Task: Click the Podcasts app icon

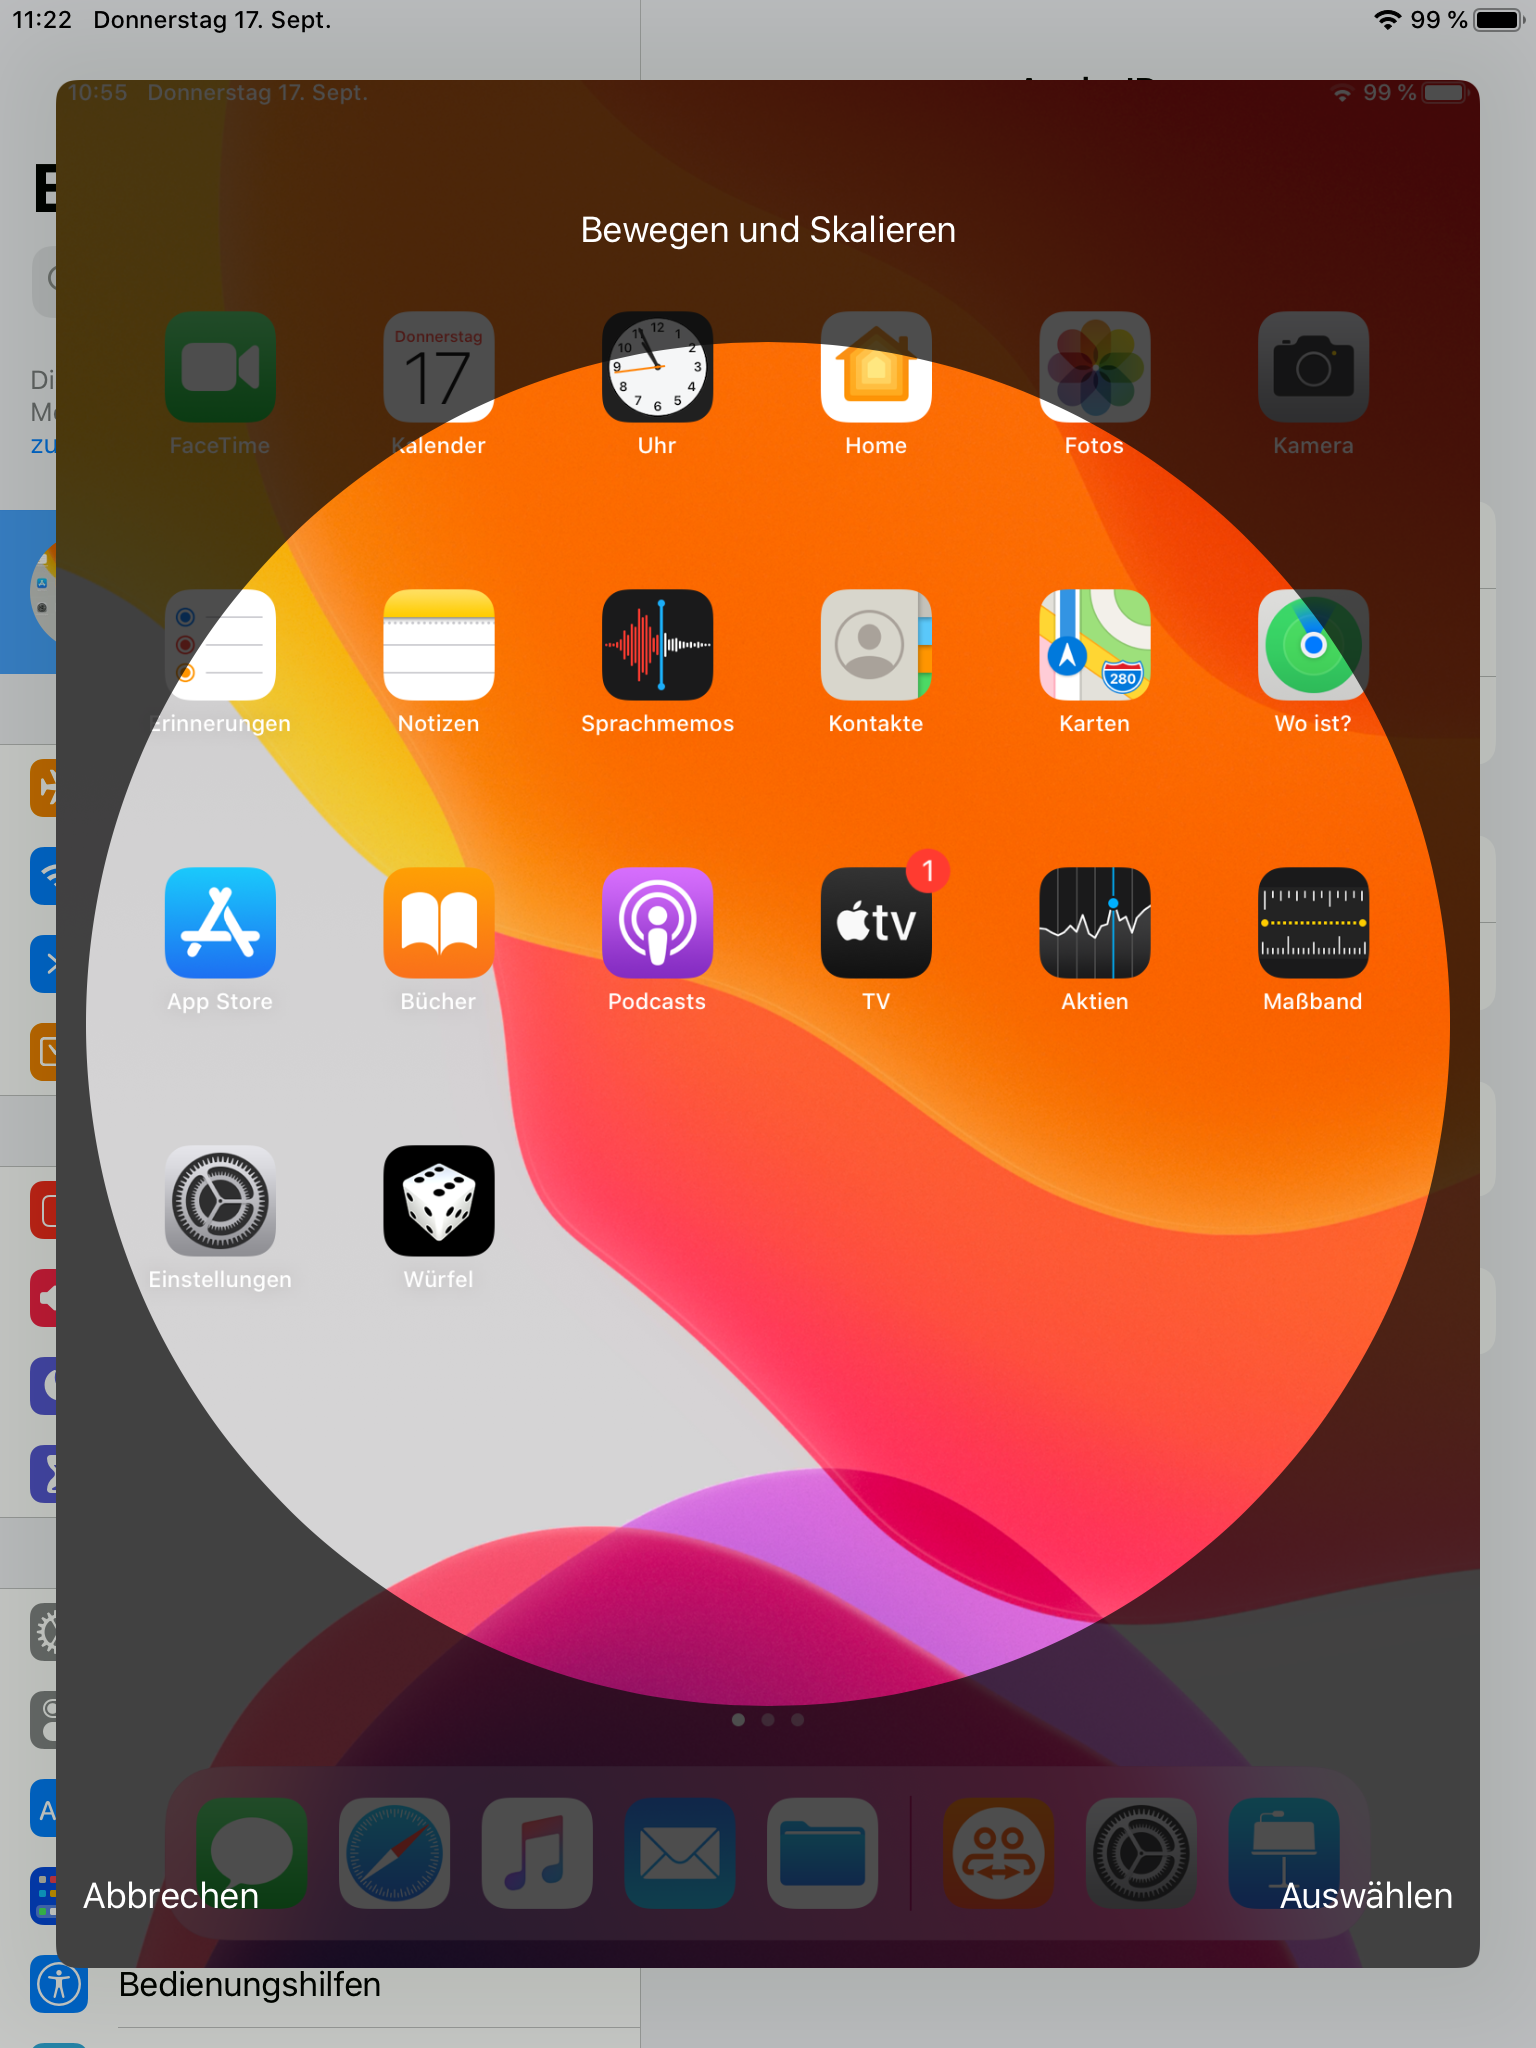Action: [x=657, y=922]
